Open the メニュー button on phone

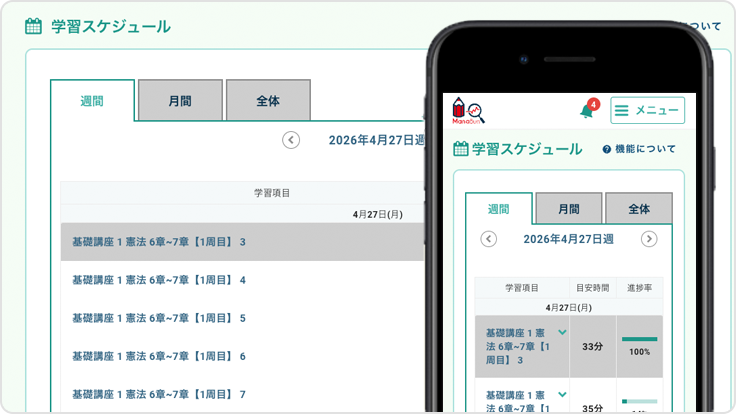[647, 110]
